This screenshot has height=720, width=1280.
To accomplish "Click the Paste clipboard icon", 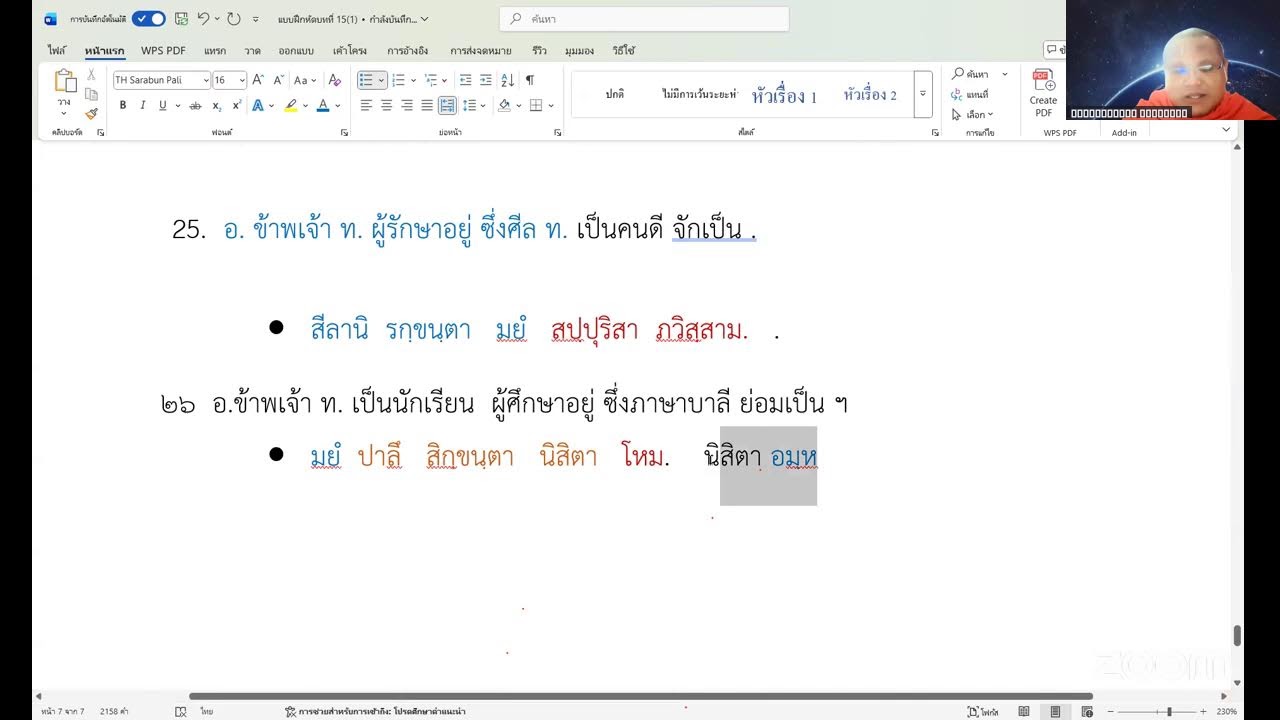I will pos(65,82).
